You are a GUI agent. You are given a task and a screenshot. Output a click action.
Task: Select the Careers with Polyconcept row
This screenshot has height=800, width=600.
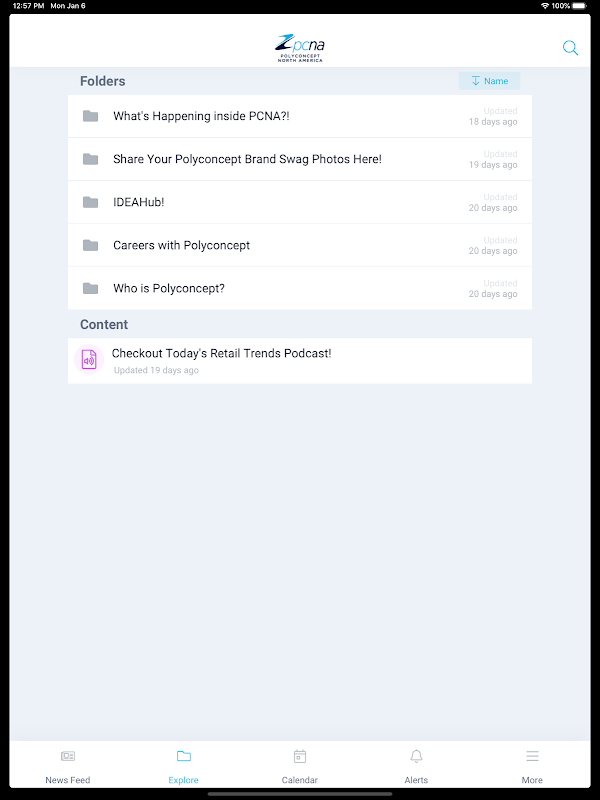pyautogui.click(x=300, y=245)
